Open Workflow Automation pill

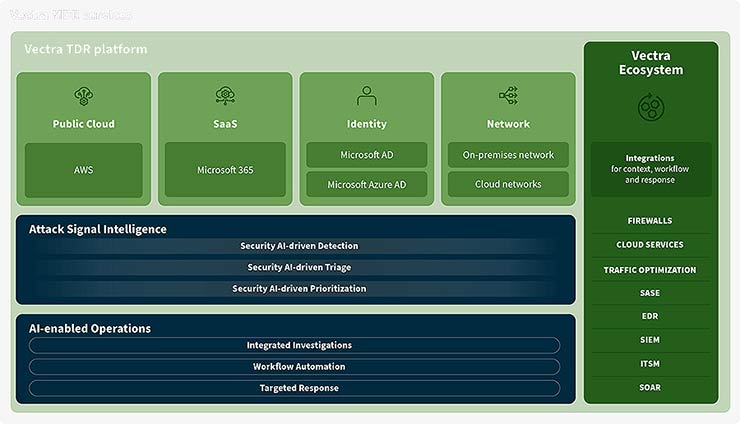[x=294, y=366]
